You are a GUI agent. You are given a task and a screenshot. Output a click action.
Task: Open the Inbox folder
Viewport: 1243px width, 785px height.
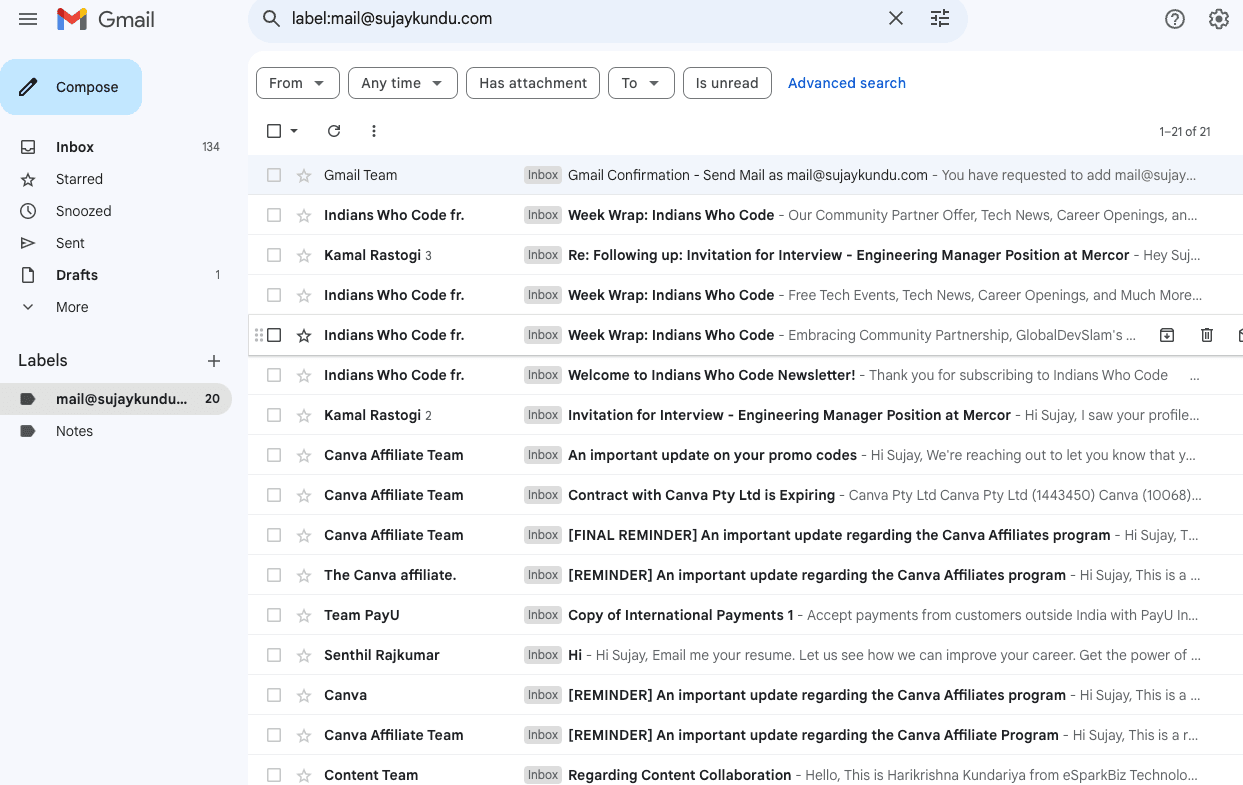(74, 147)
